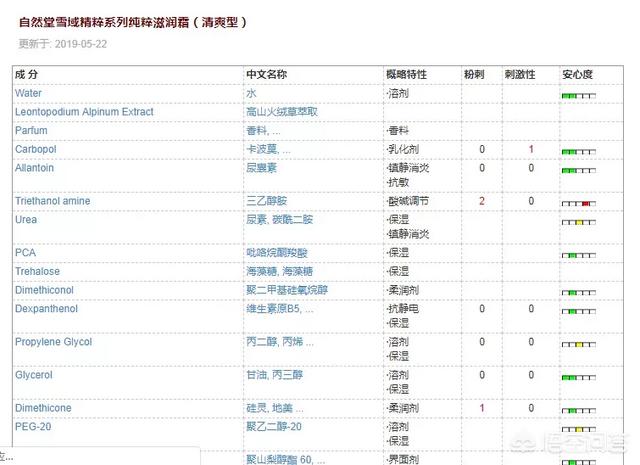Click the yellow safety bar for Urea
The image size is (640, 465).
579,222
